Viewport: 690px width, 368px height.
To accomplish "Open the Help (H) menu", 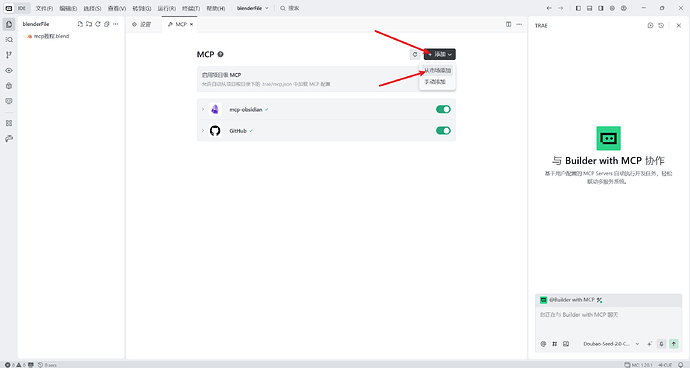I will [216, 8].
